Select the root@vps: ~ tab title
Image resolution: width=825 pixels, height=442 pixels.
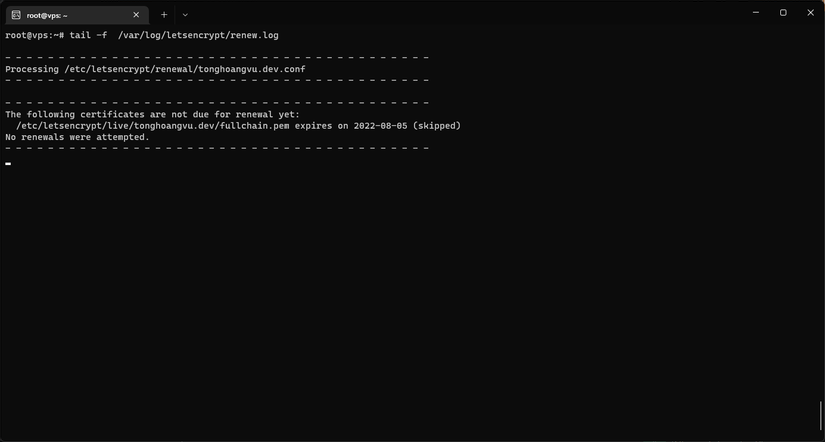coord(47,15)
